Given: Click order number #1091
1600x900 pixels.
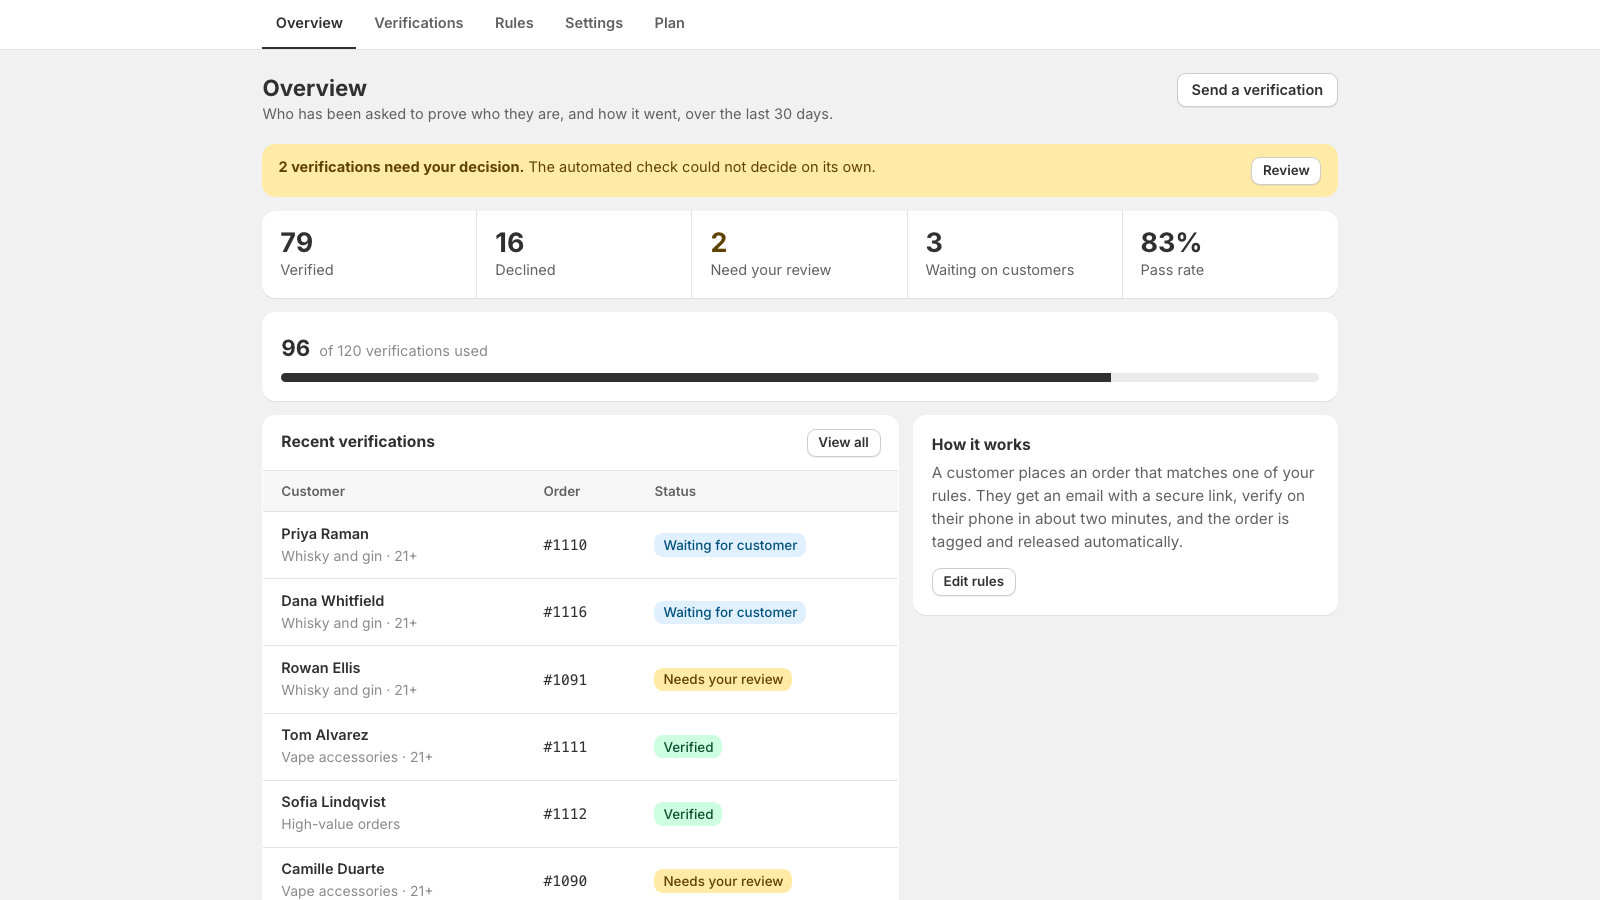Looking at the screenshot, I should coord(565,680).
